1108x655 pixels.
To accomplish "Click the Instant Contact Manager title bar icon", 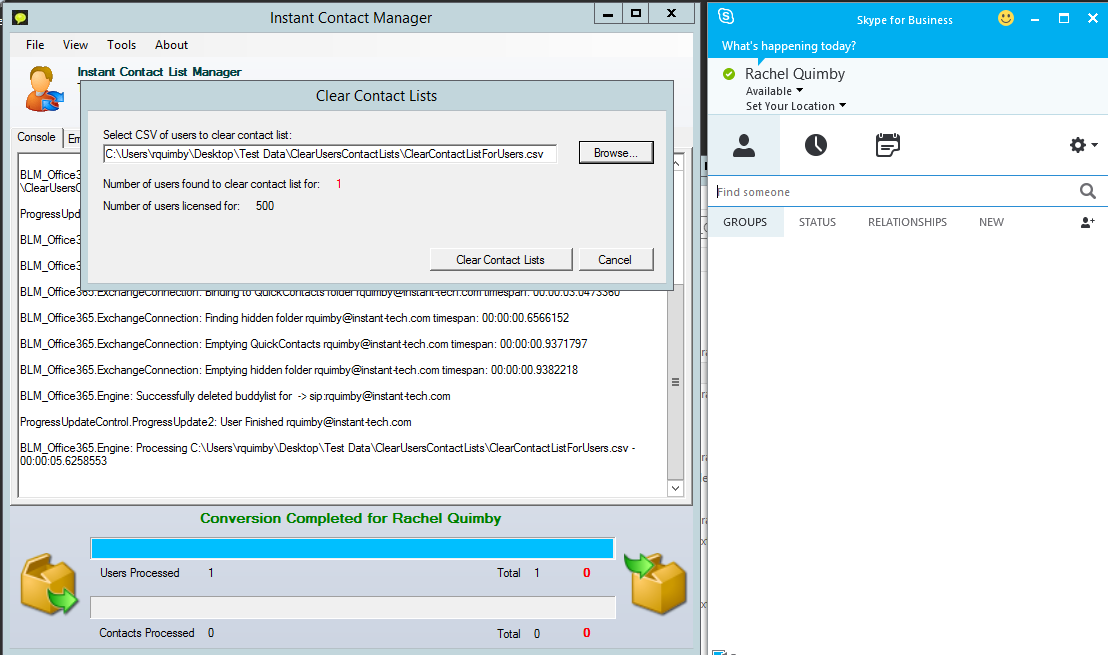I will click(20, 17).
